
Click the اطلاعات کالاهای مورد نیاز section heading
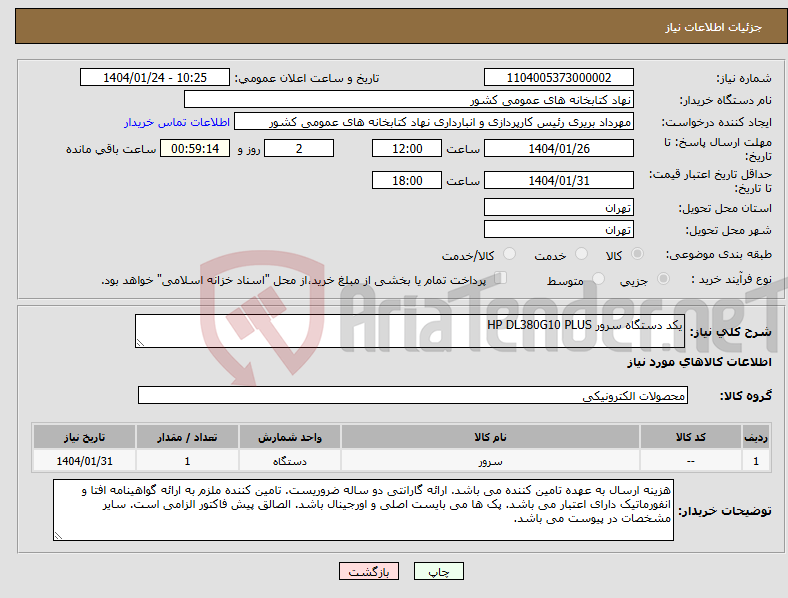(699, 362)
